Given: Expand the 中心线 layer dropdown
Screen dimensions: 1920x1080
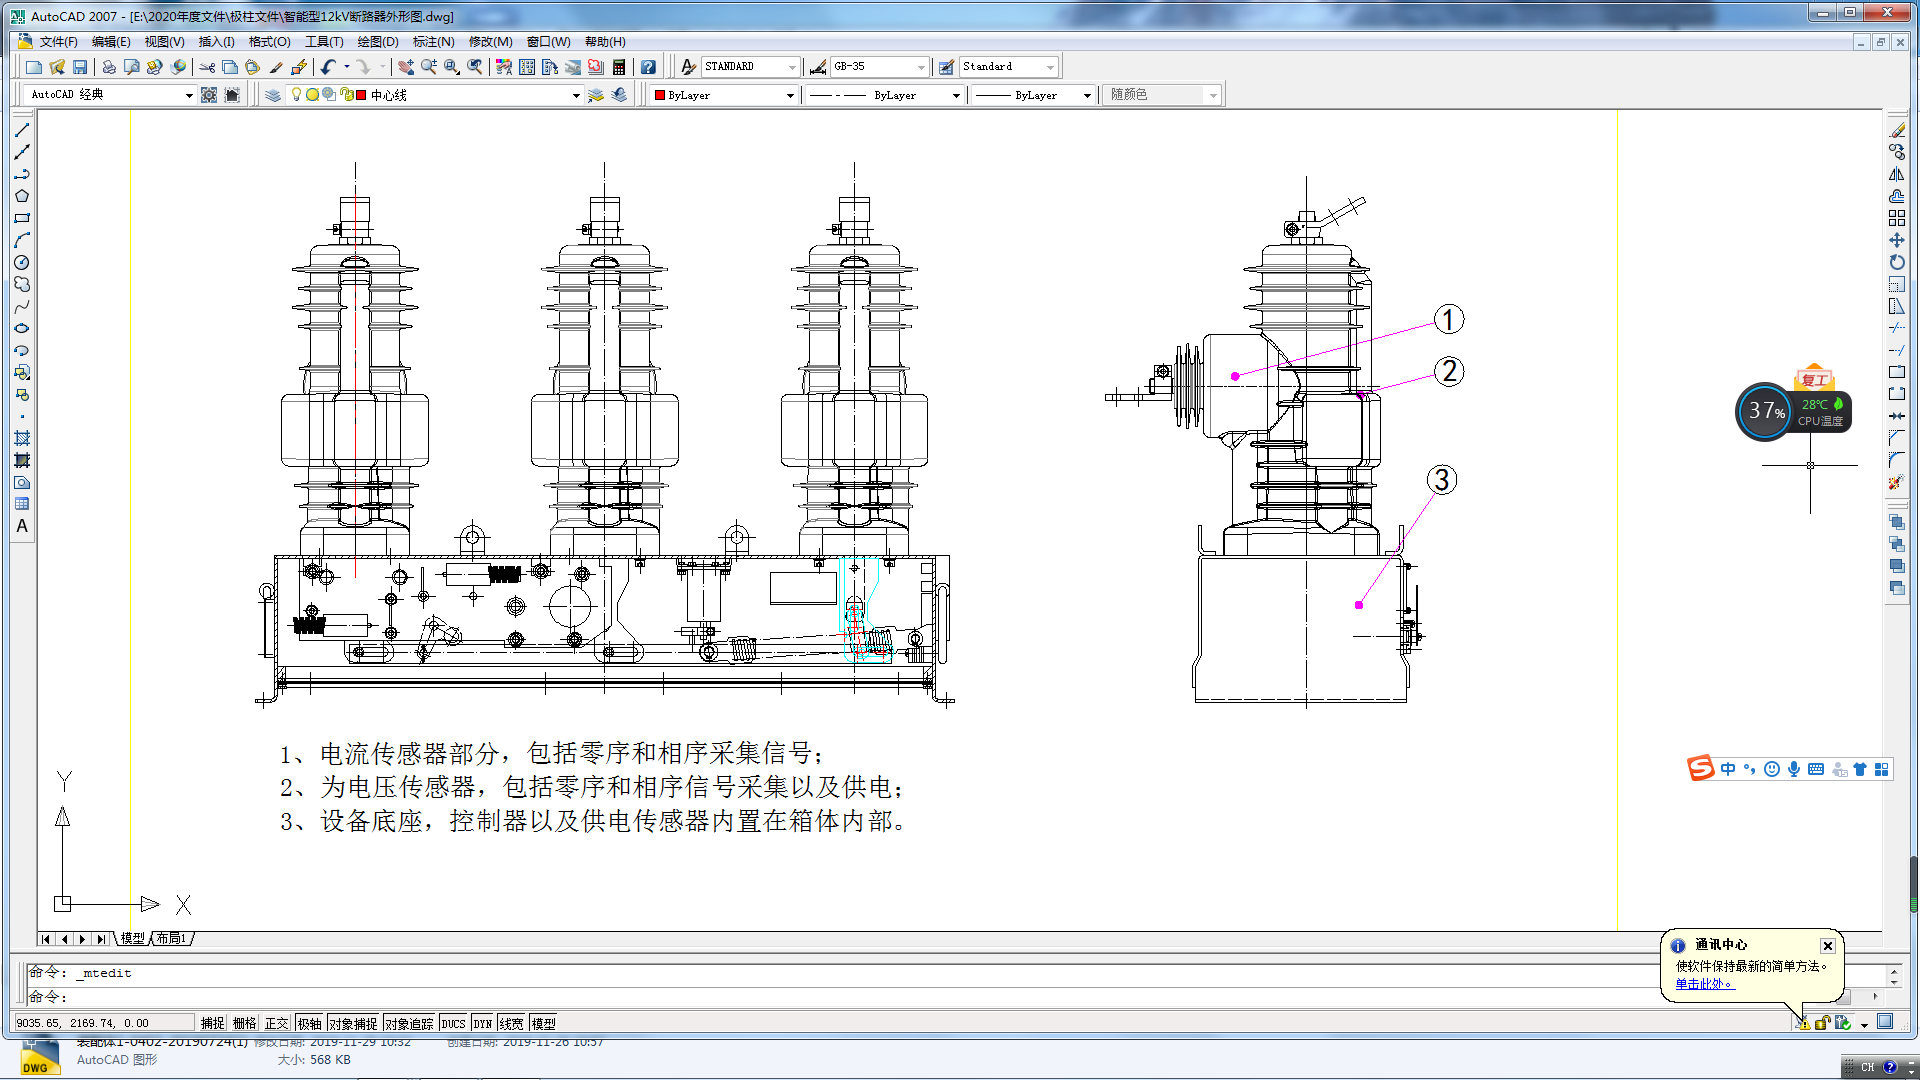Looking at the screenshot, I should pyautogui.click(x=576, y=95).
